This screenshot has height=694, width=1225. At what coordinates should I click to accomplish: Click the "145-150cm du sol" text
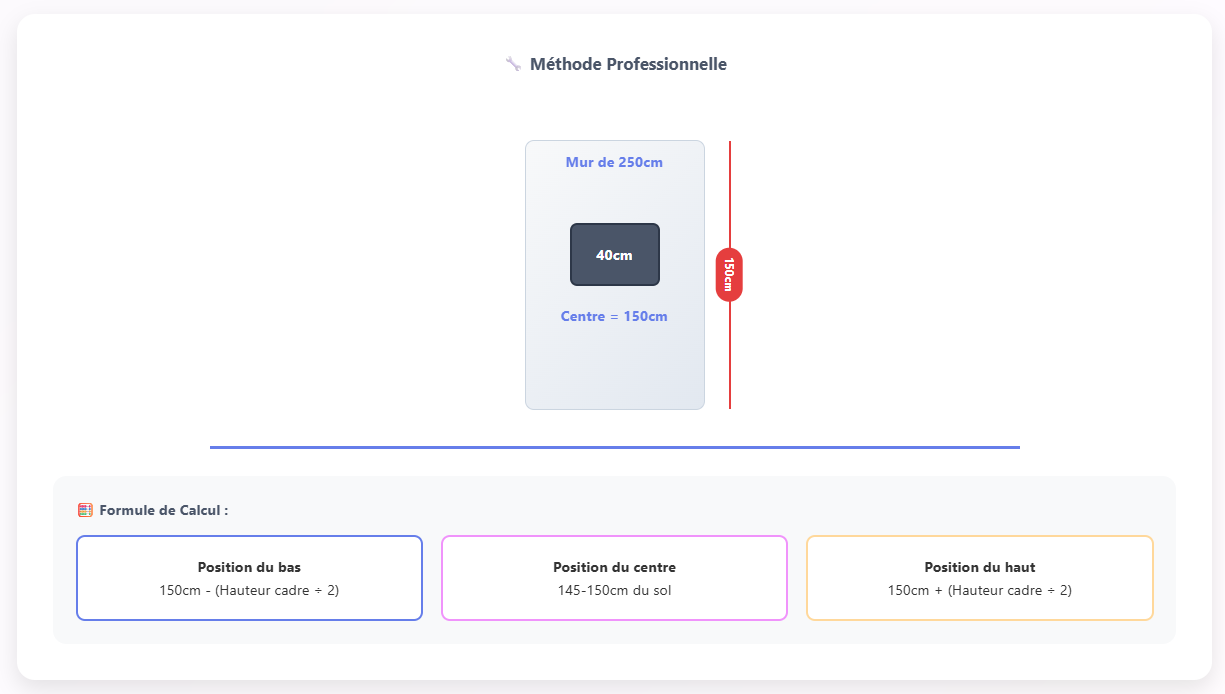614,590
